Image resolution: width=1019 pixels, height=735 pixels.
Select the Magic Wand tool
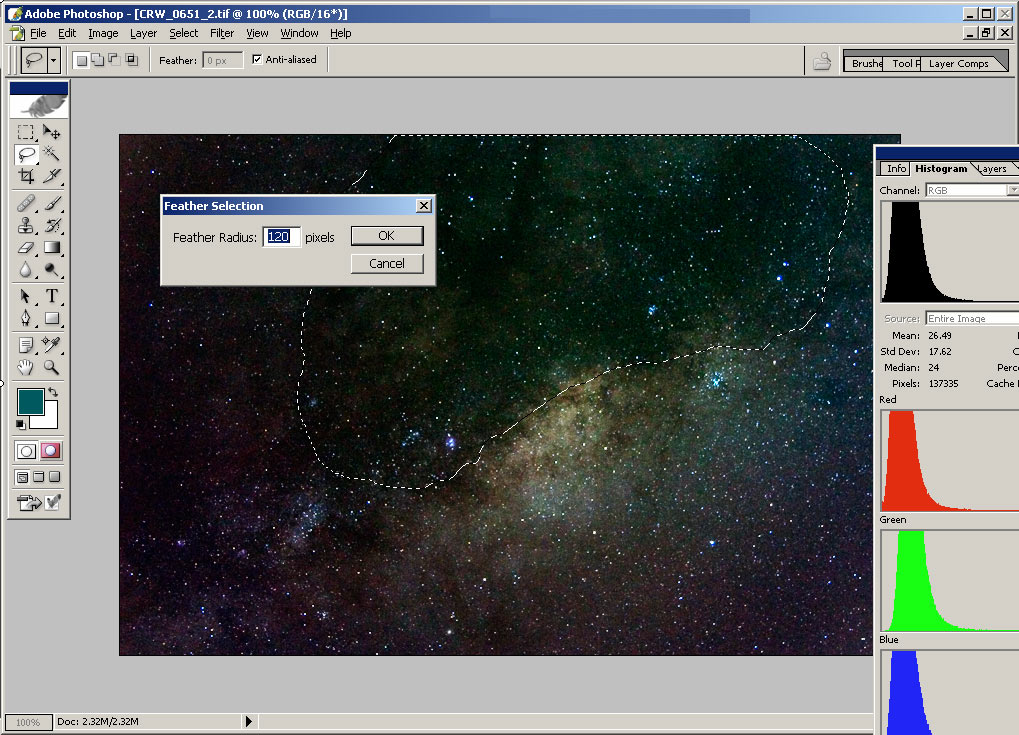click(x=52, y=154)
